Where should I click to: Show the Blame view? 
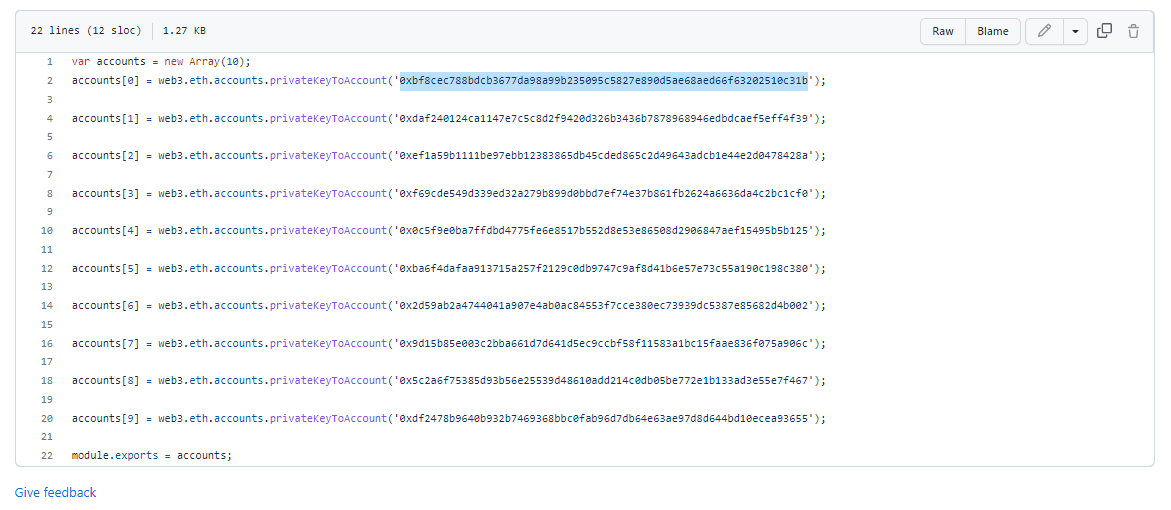993,31
